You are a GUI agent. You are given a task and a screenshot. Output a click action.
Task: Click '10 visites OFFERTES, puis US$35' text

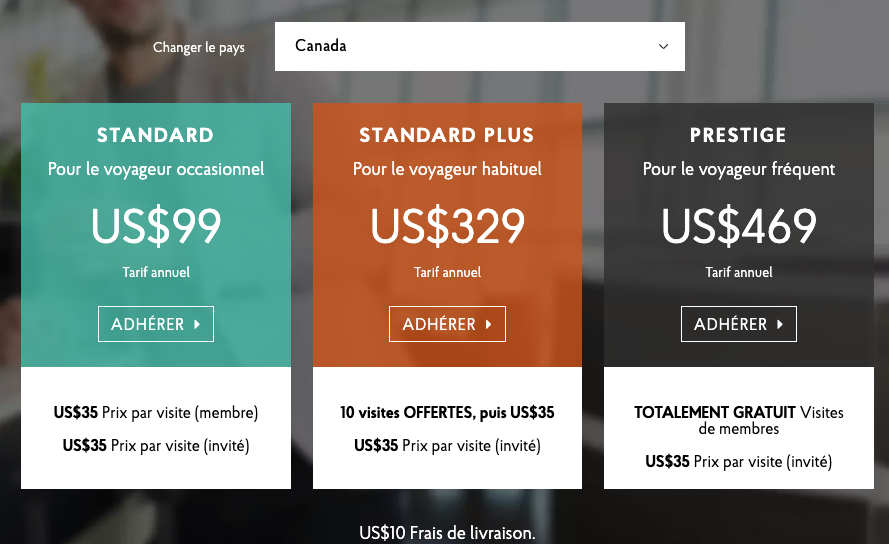447,413
